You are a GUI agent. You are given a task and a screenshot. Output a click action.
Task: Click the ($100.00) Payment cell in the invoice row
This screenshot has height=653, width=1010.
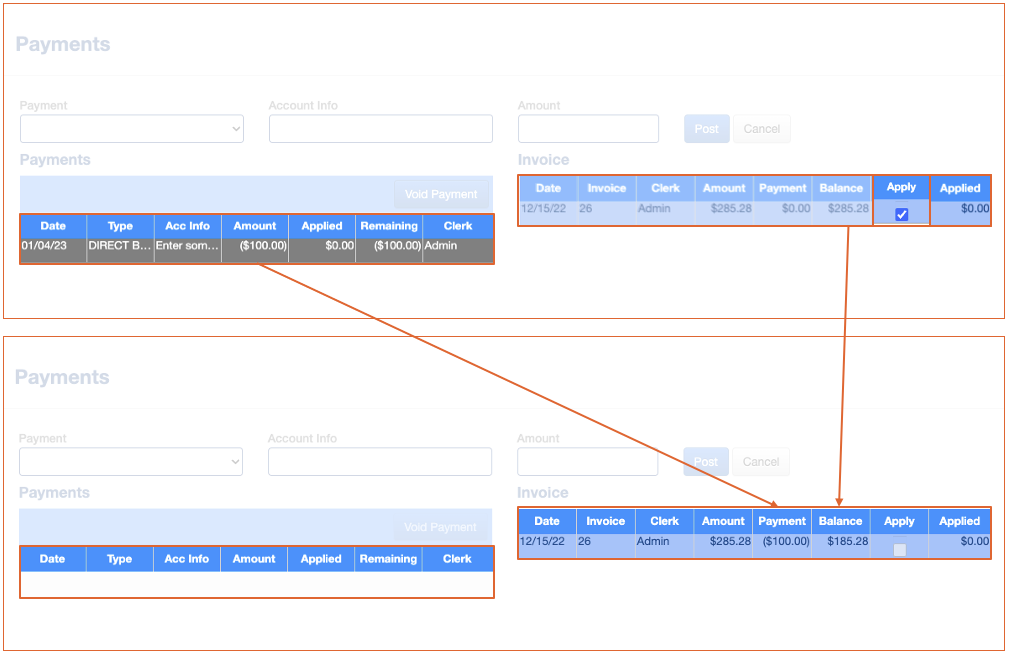coord(783,542)
